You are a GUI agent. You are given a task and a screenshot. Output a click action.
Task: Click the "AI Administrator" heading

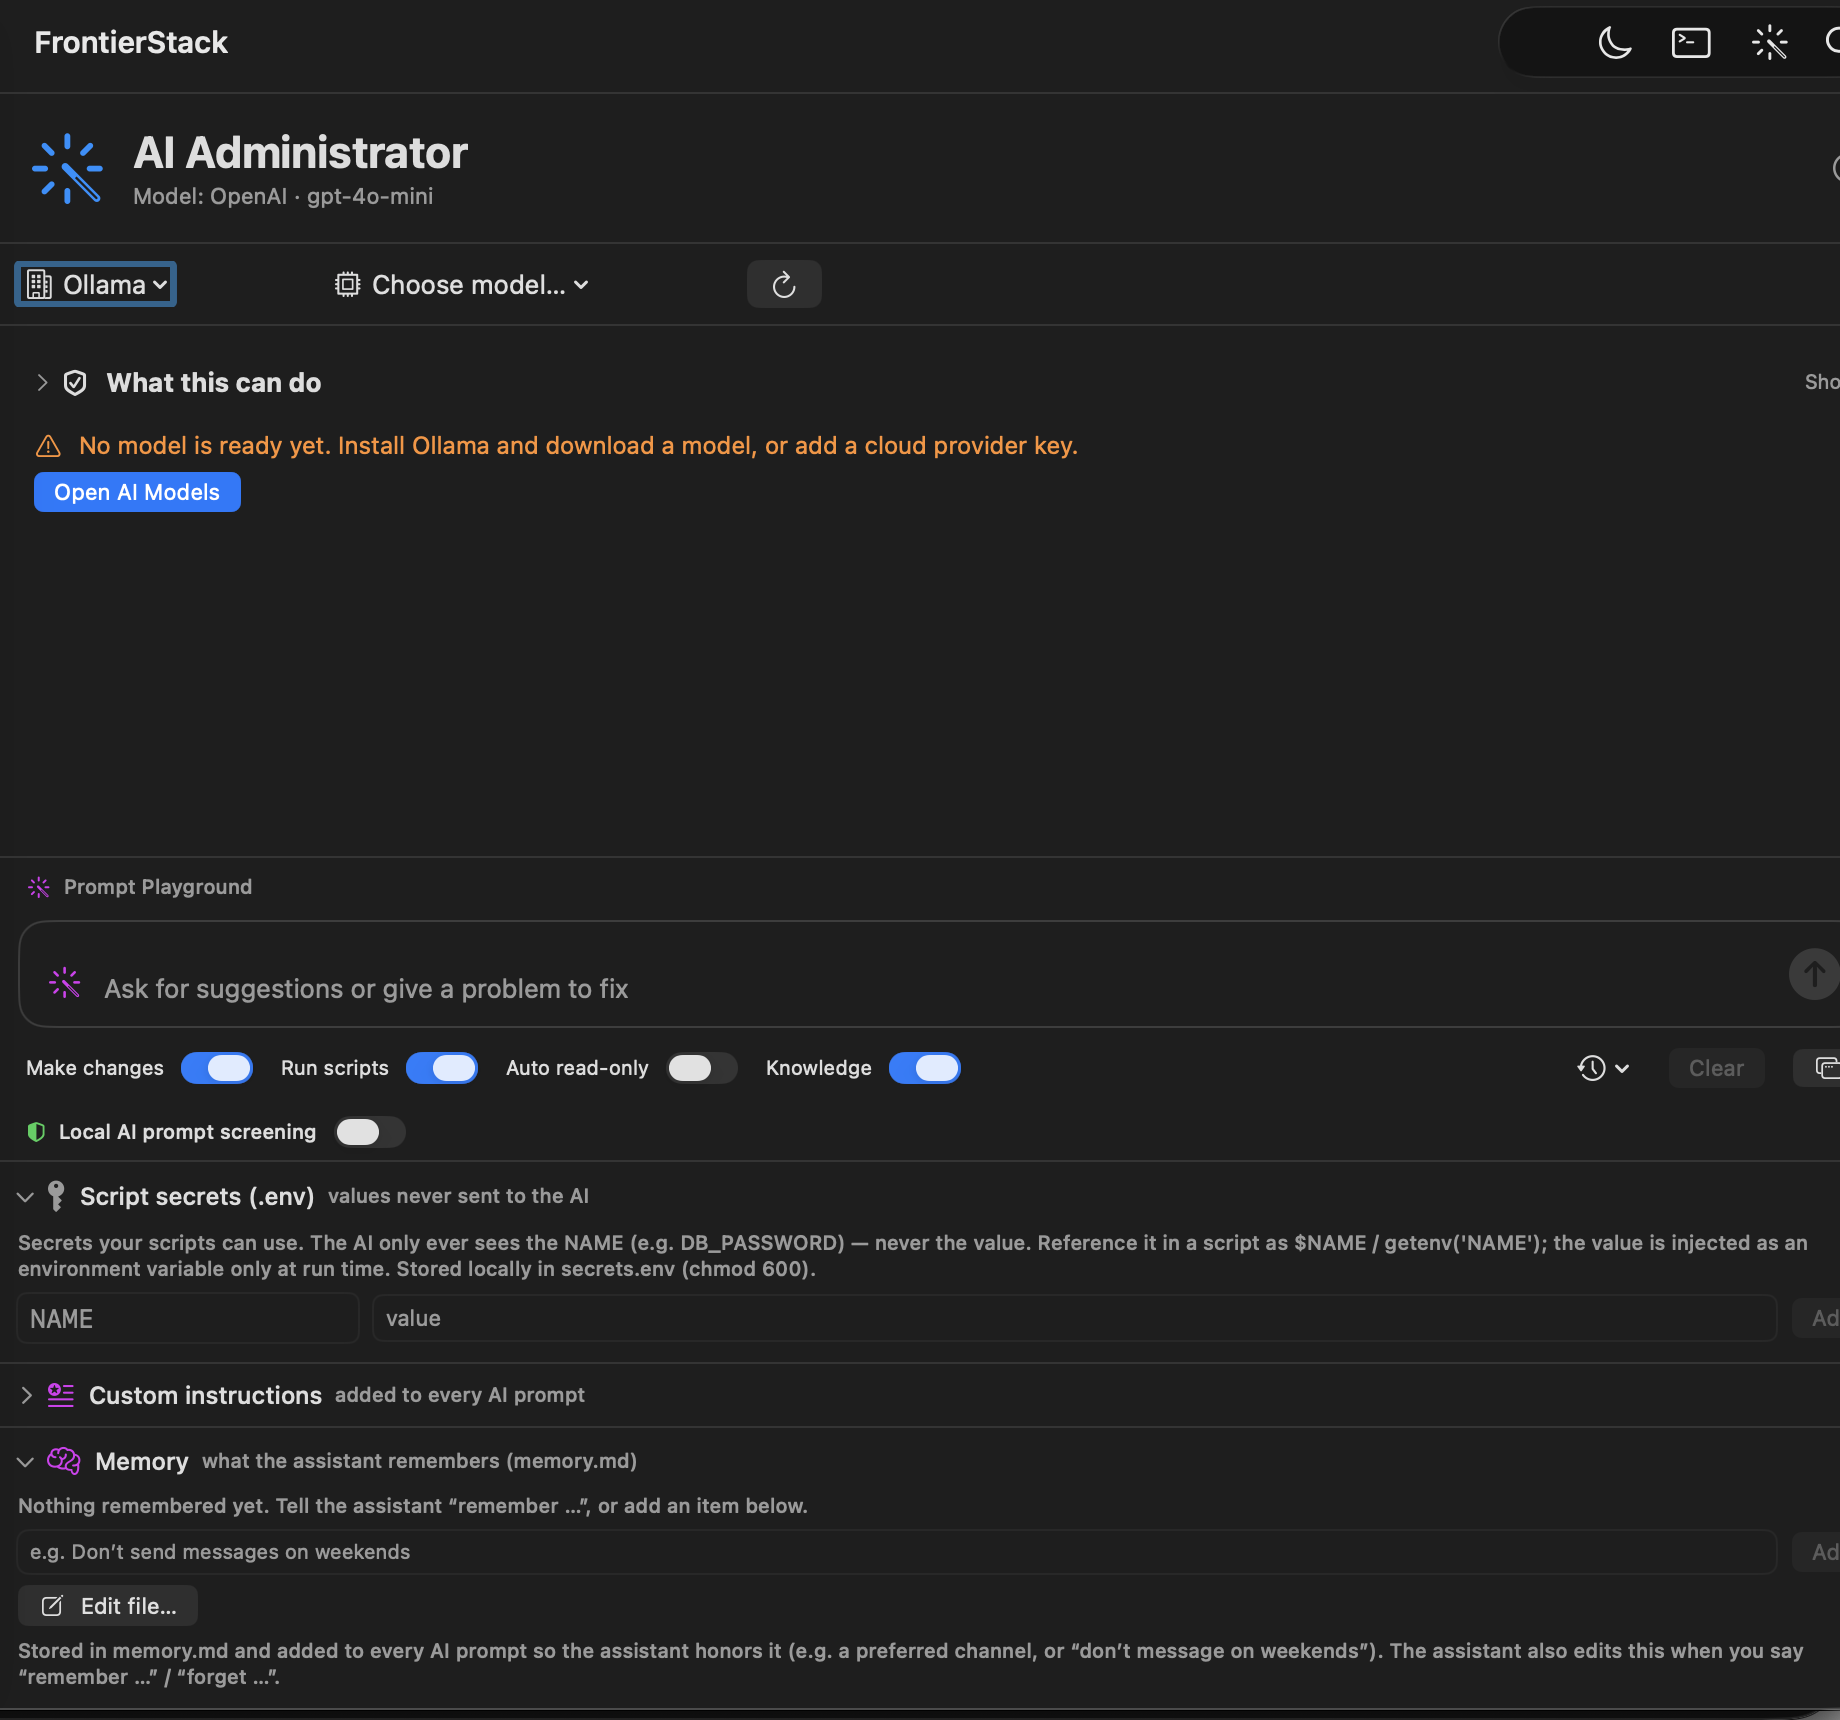(300, 153)
